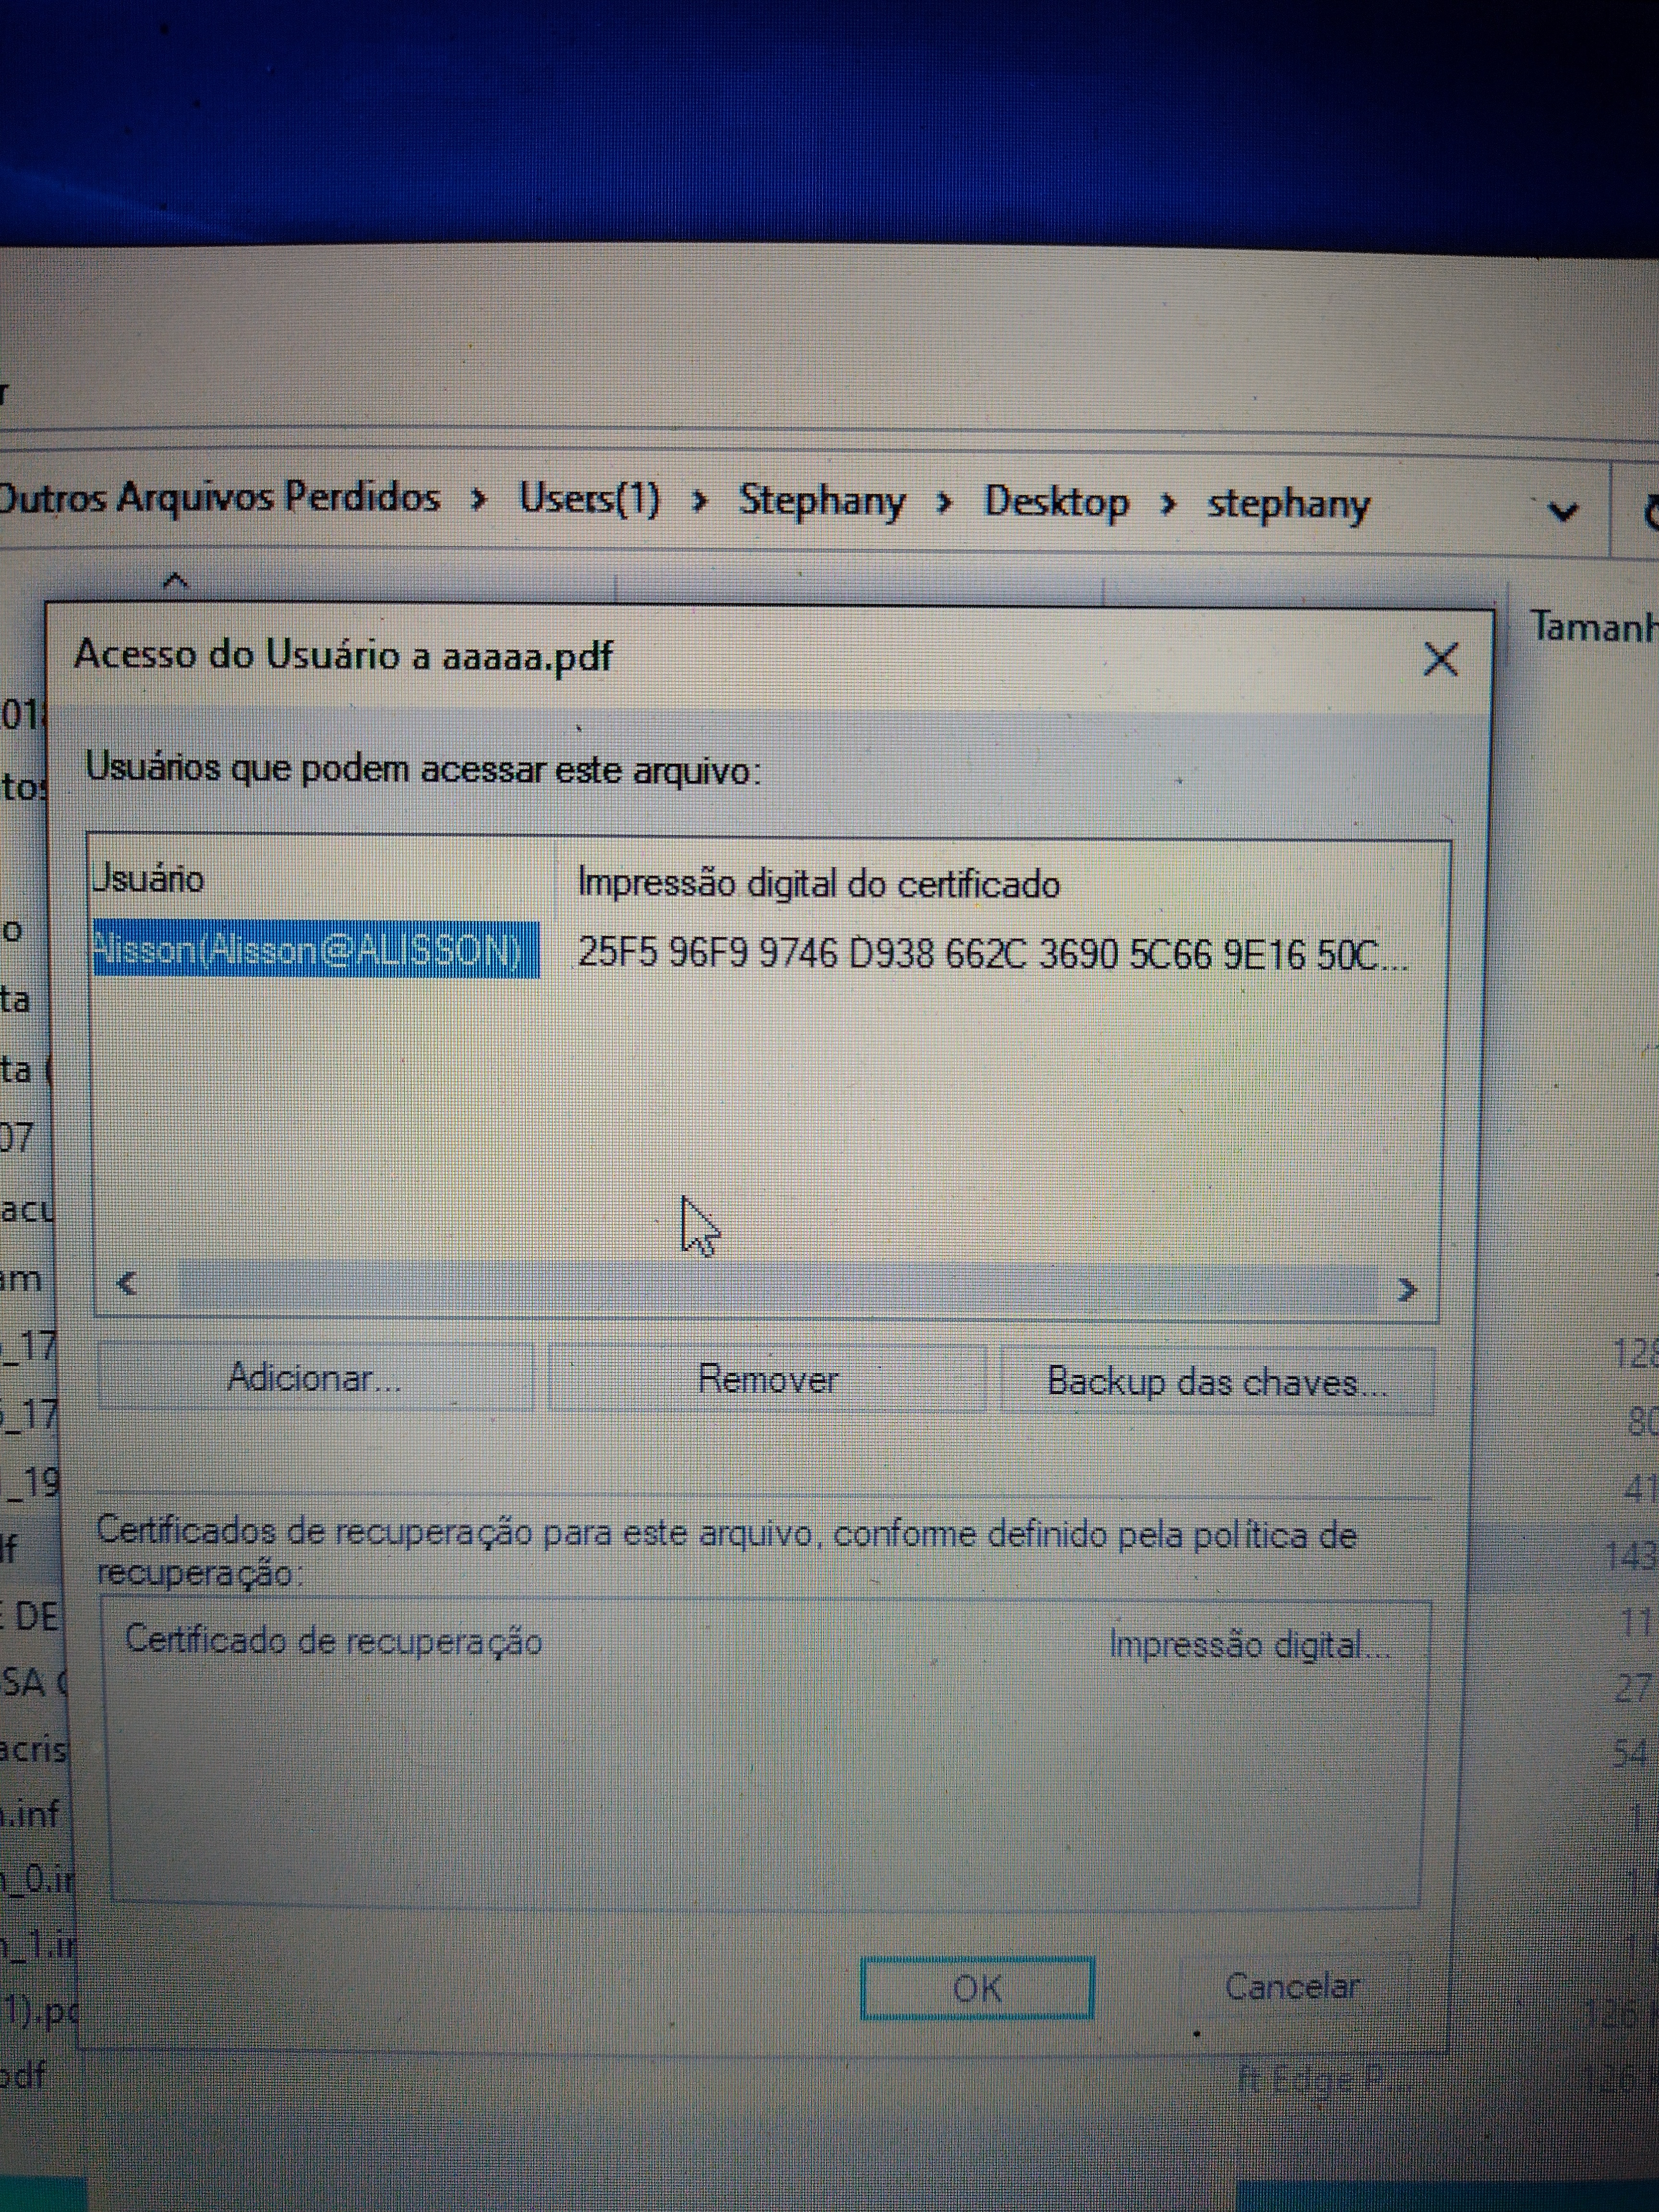Click the Remover button
1659x2212 pixels.
tap(767, 1380)
